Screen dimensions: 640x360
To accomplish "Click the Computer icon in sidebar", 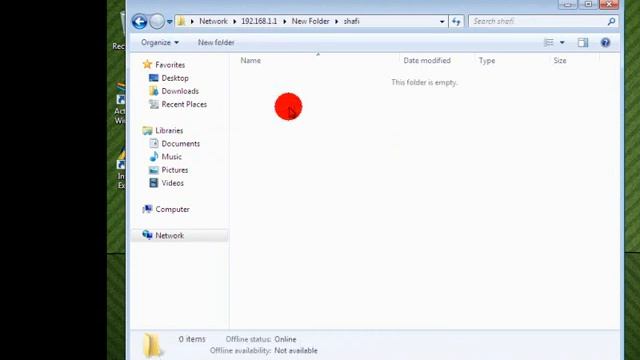I will point(147,209).
